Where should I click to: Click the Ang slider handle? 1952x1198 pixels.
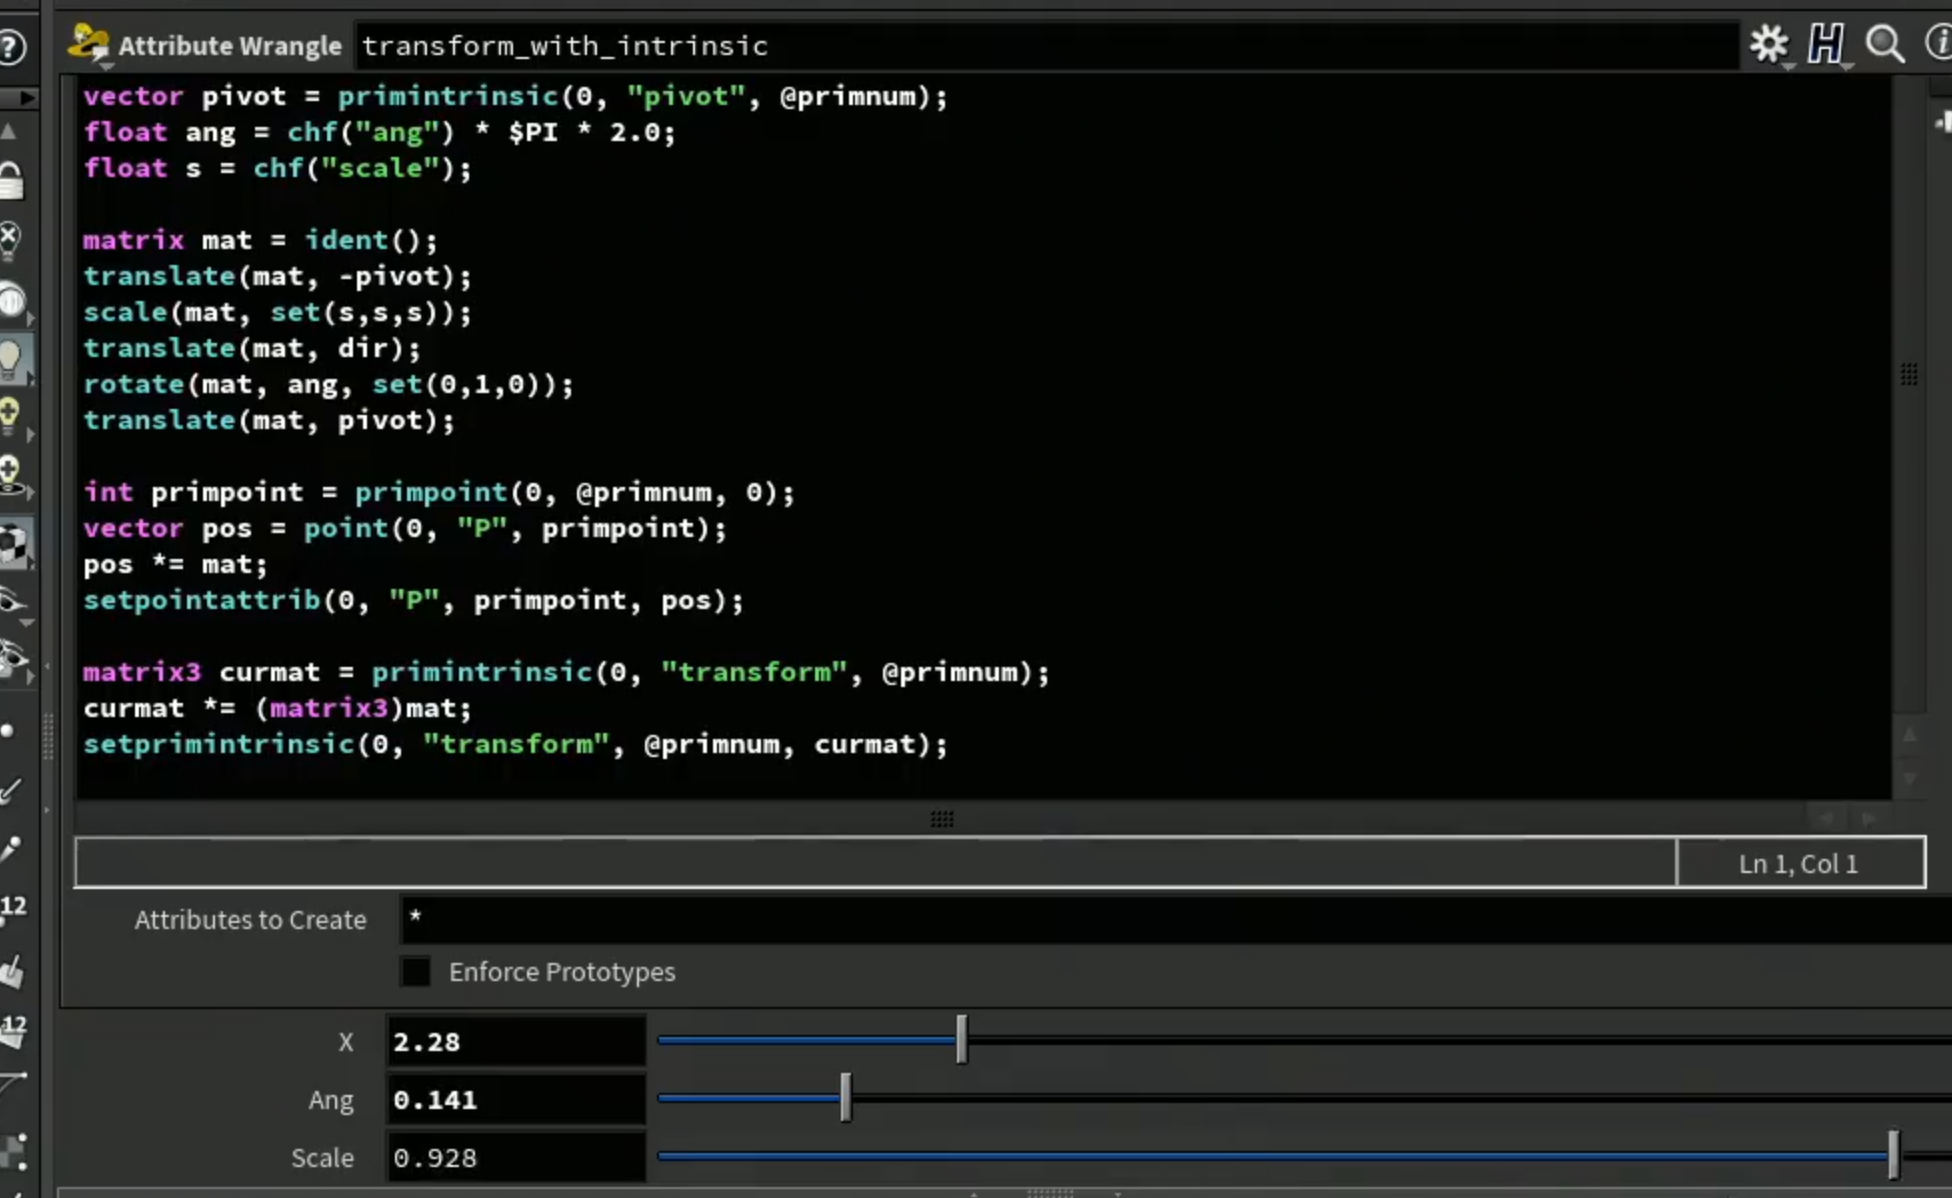click(846, 1098)
